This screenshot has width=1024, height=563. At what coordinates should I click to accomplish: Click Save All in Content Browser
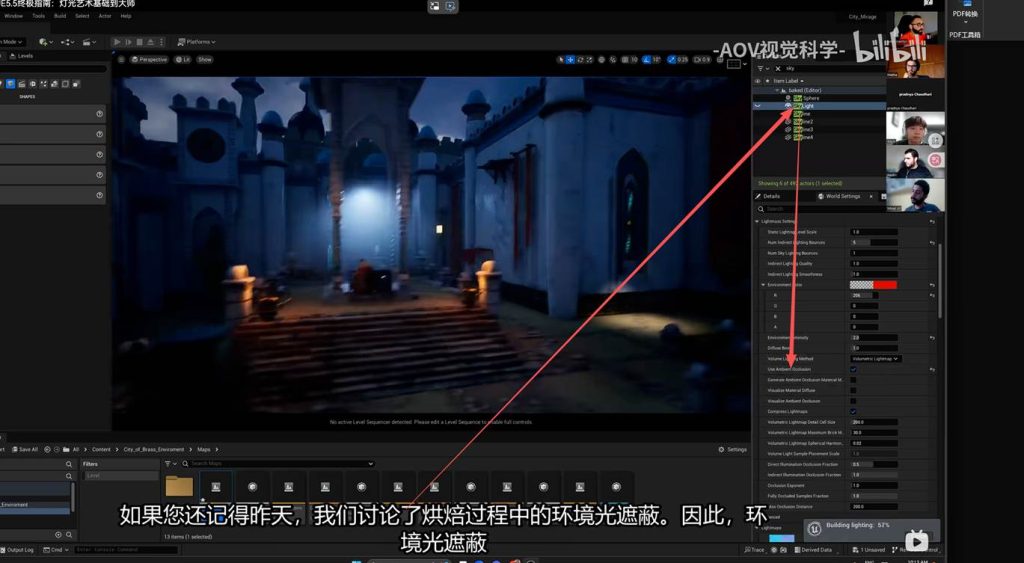tap(25, 449)
